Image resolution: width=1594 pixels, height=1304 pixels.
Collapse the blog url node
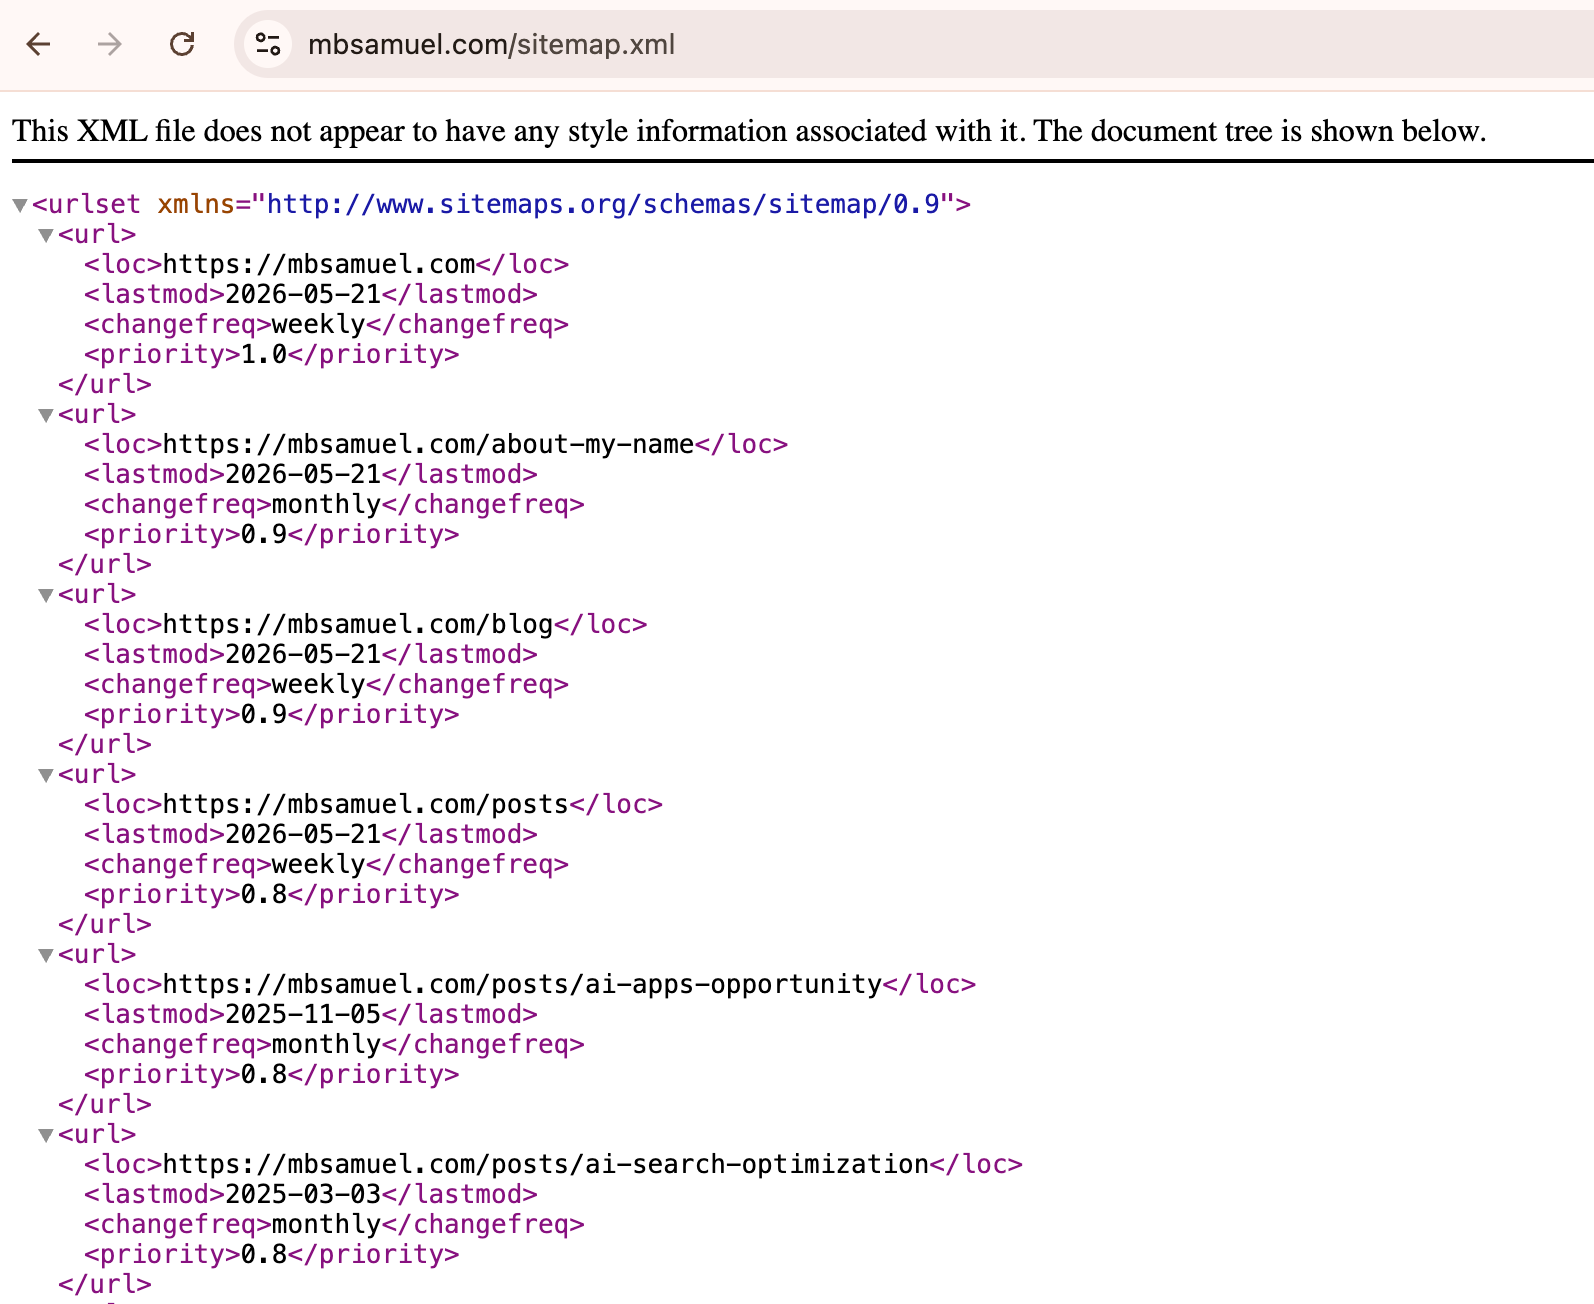[x=45, y=595]
